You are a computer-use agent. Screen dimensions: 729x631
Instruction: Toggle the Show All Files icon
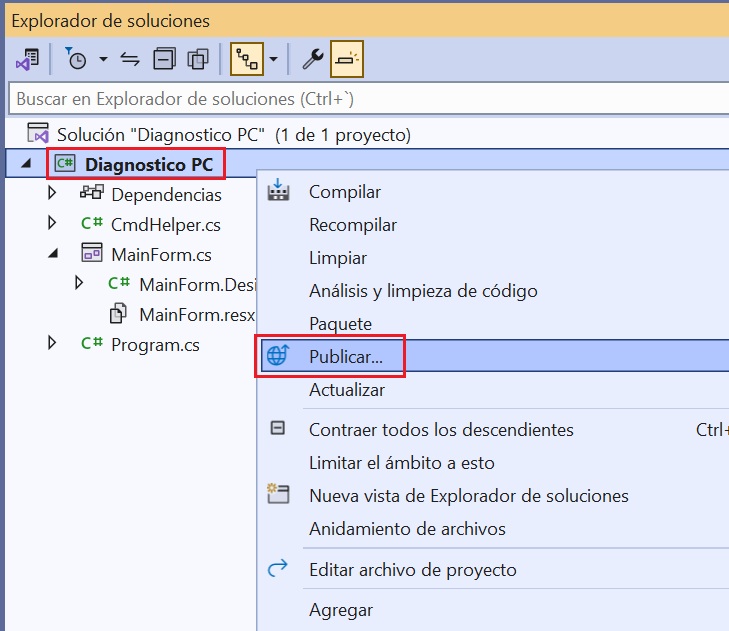(198, 60)
